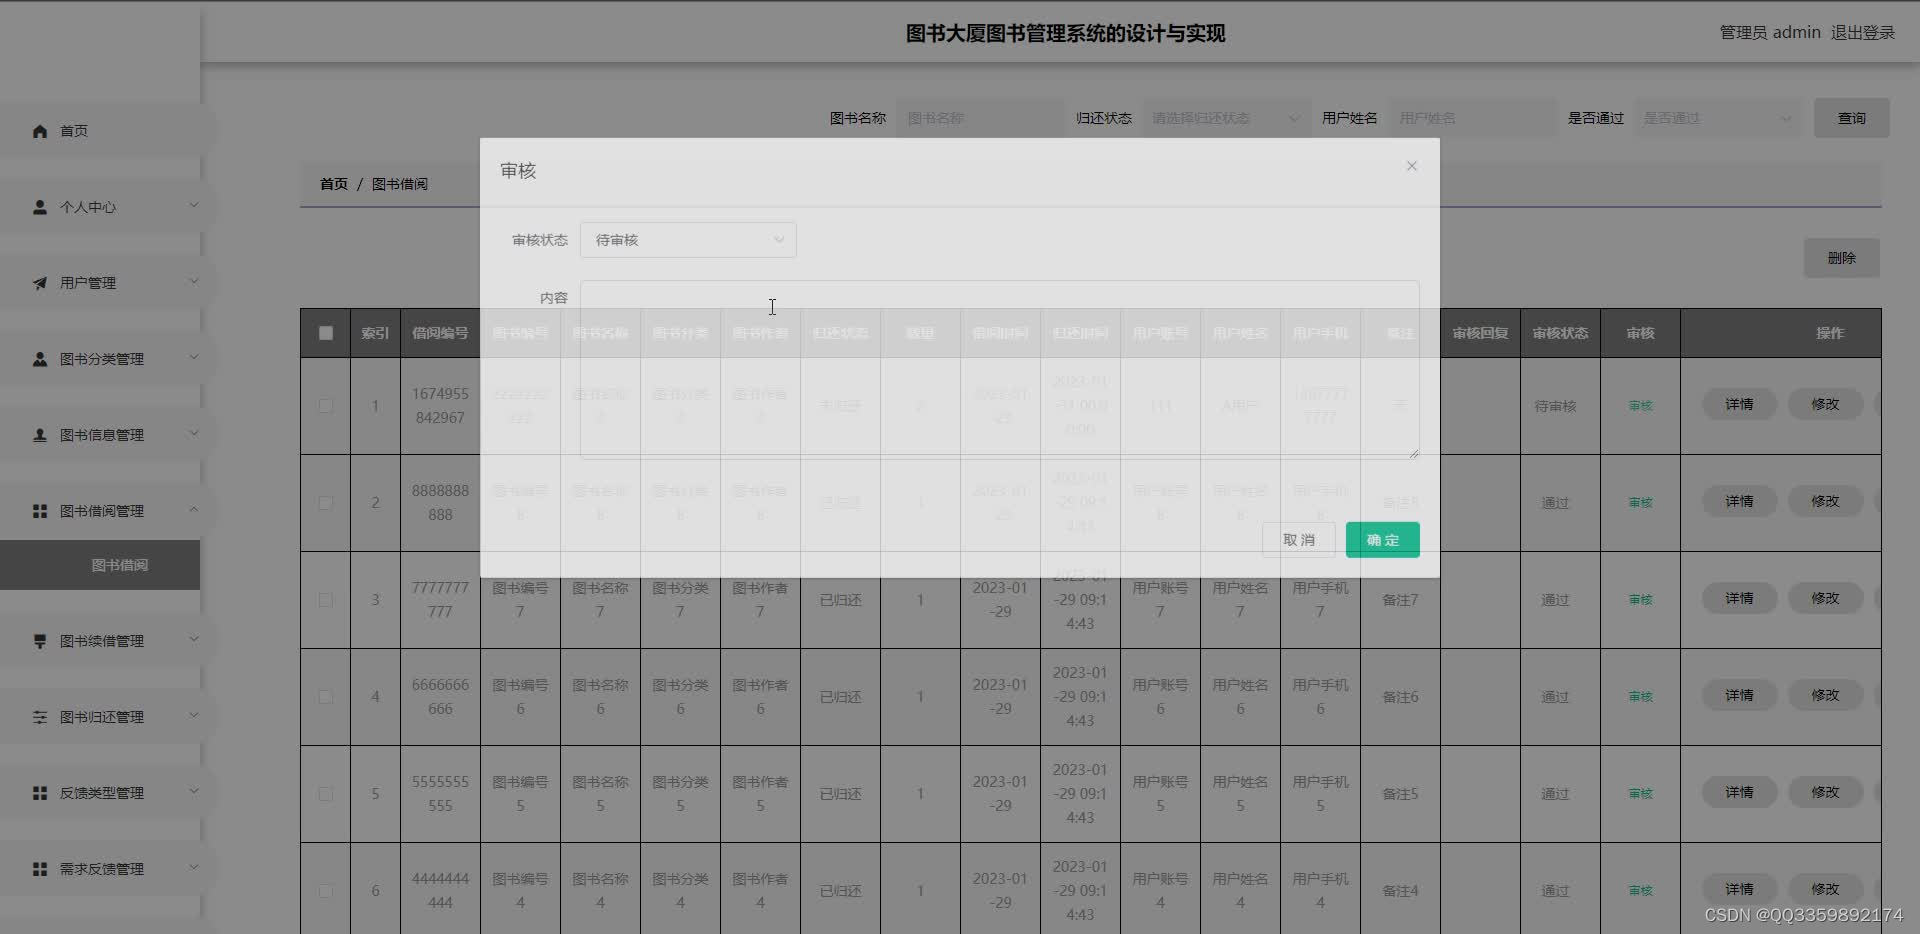
Task: Check the checkbox for row 5
Action: pyautogui.click(x=326, y=794)
